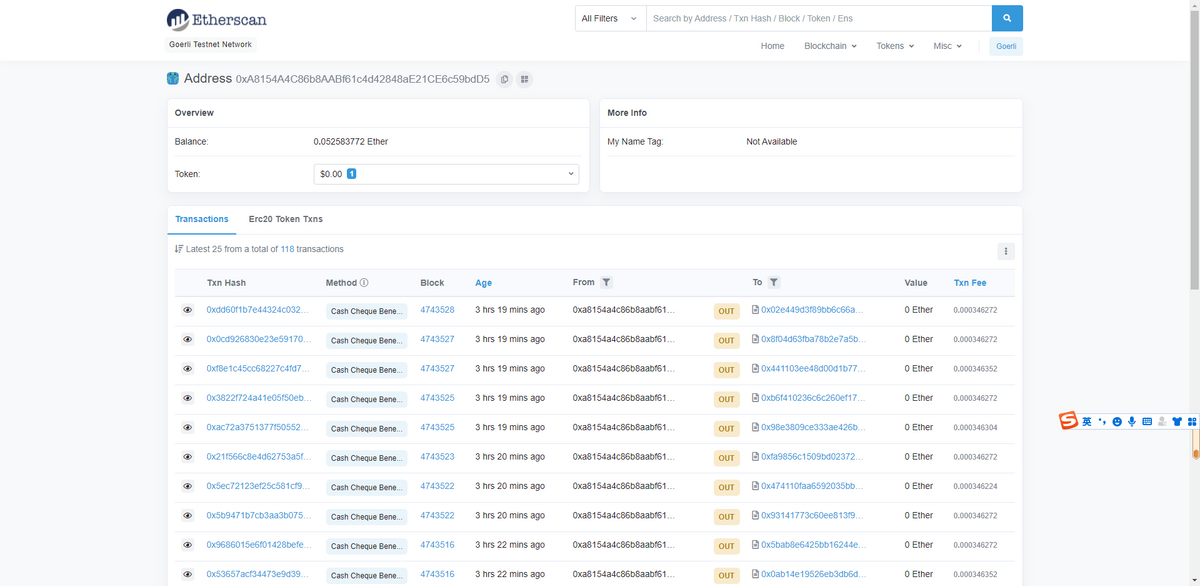
Task: Toggle eye preview for transaction 0x5ec72123ef25c581cf9
Action: (187, 486)
